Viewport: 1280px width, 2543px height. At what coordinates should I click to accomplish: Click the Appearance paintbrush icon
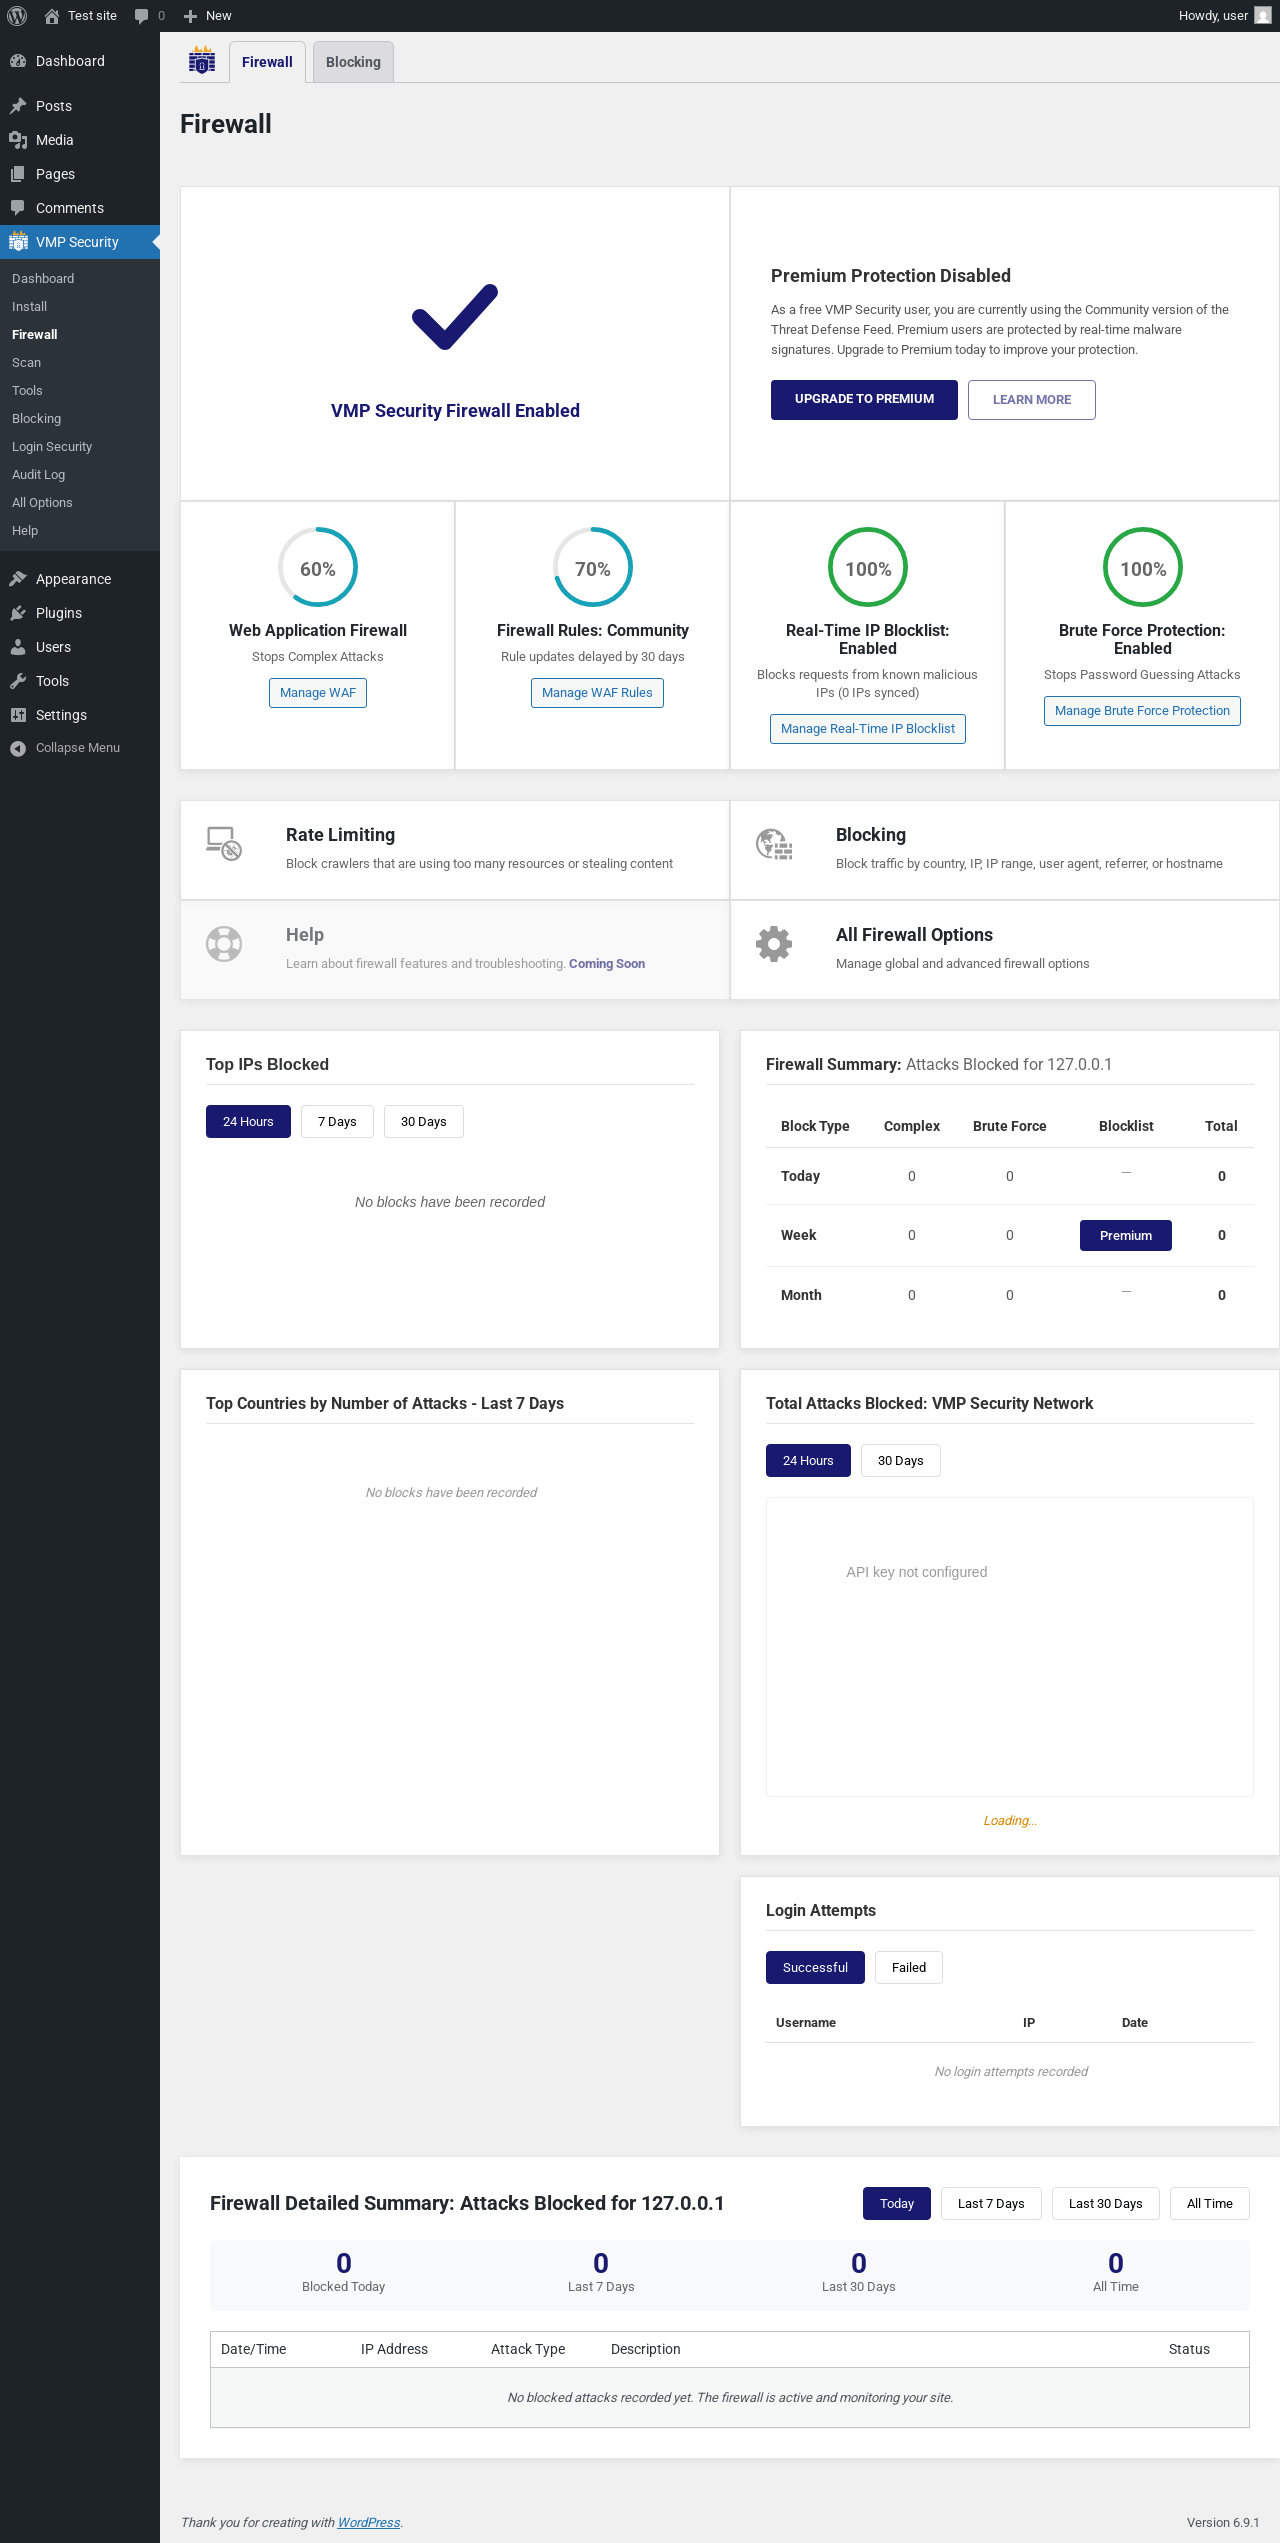(x=18, y=579)
